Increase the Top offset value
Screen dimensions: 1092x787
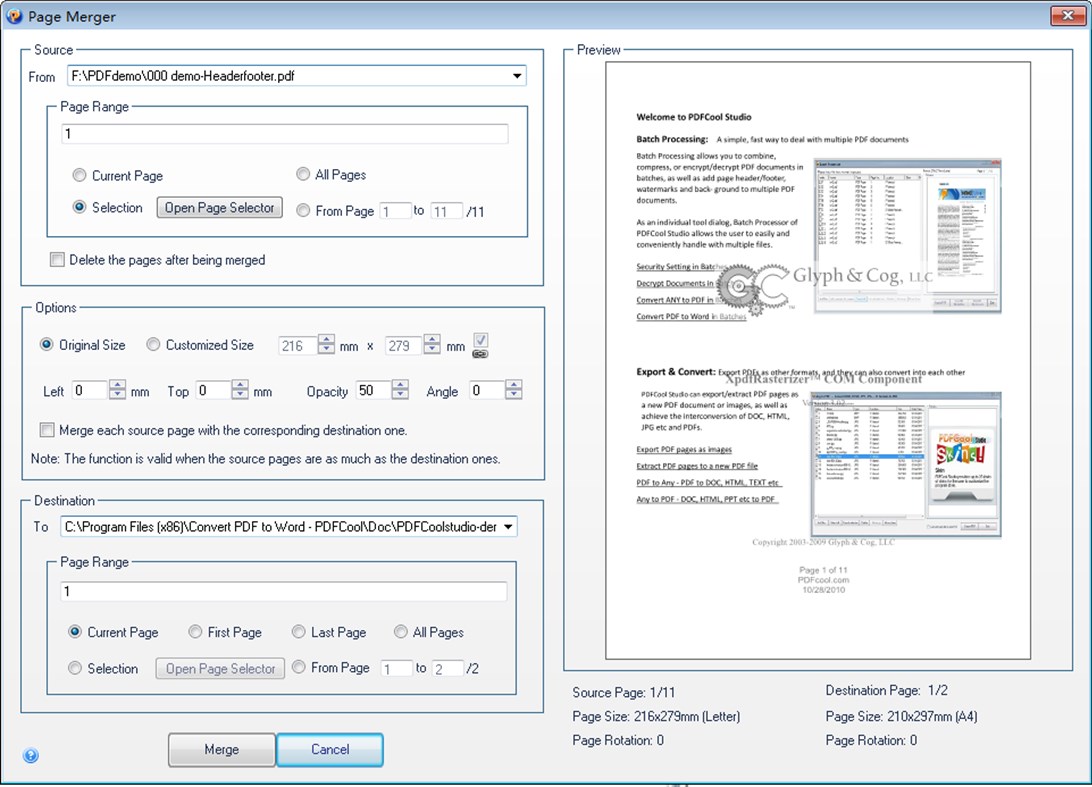point(240,385)
